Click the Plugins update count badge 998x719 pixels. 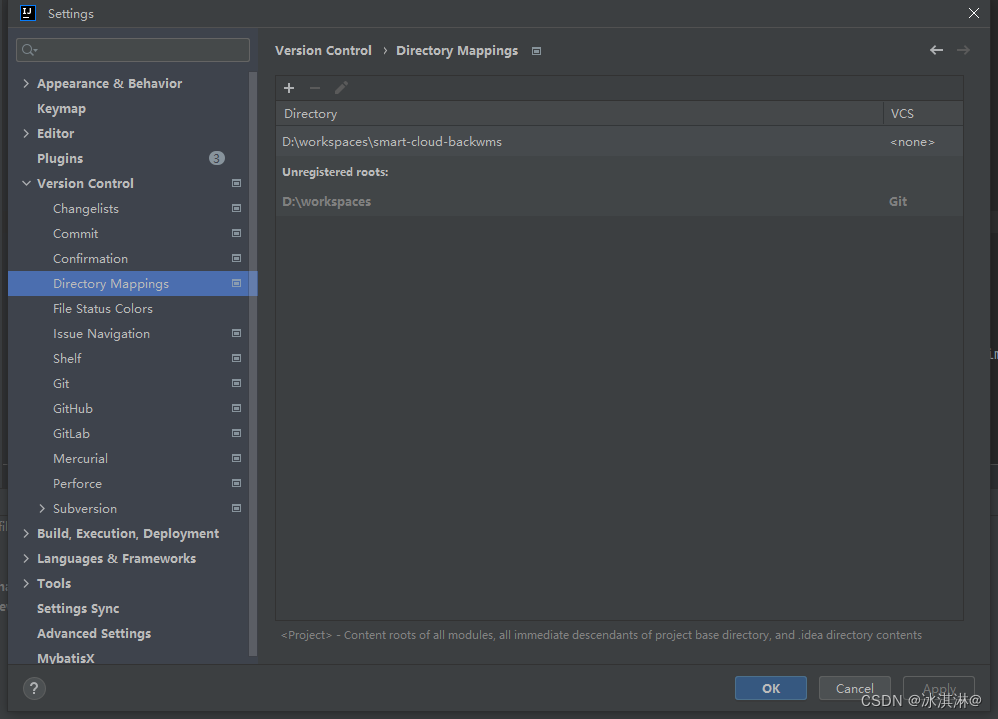point(216,158)
